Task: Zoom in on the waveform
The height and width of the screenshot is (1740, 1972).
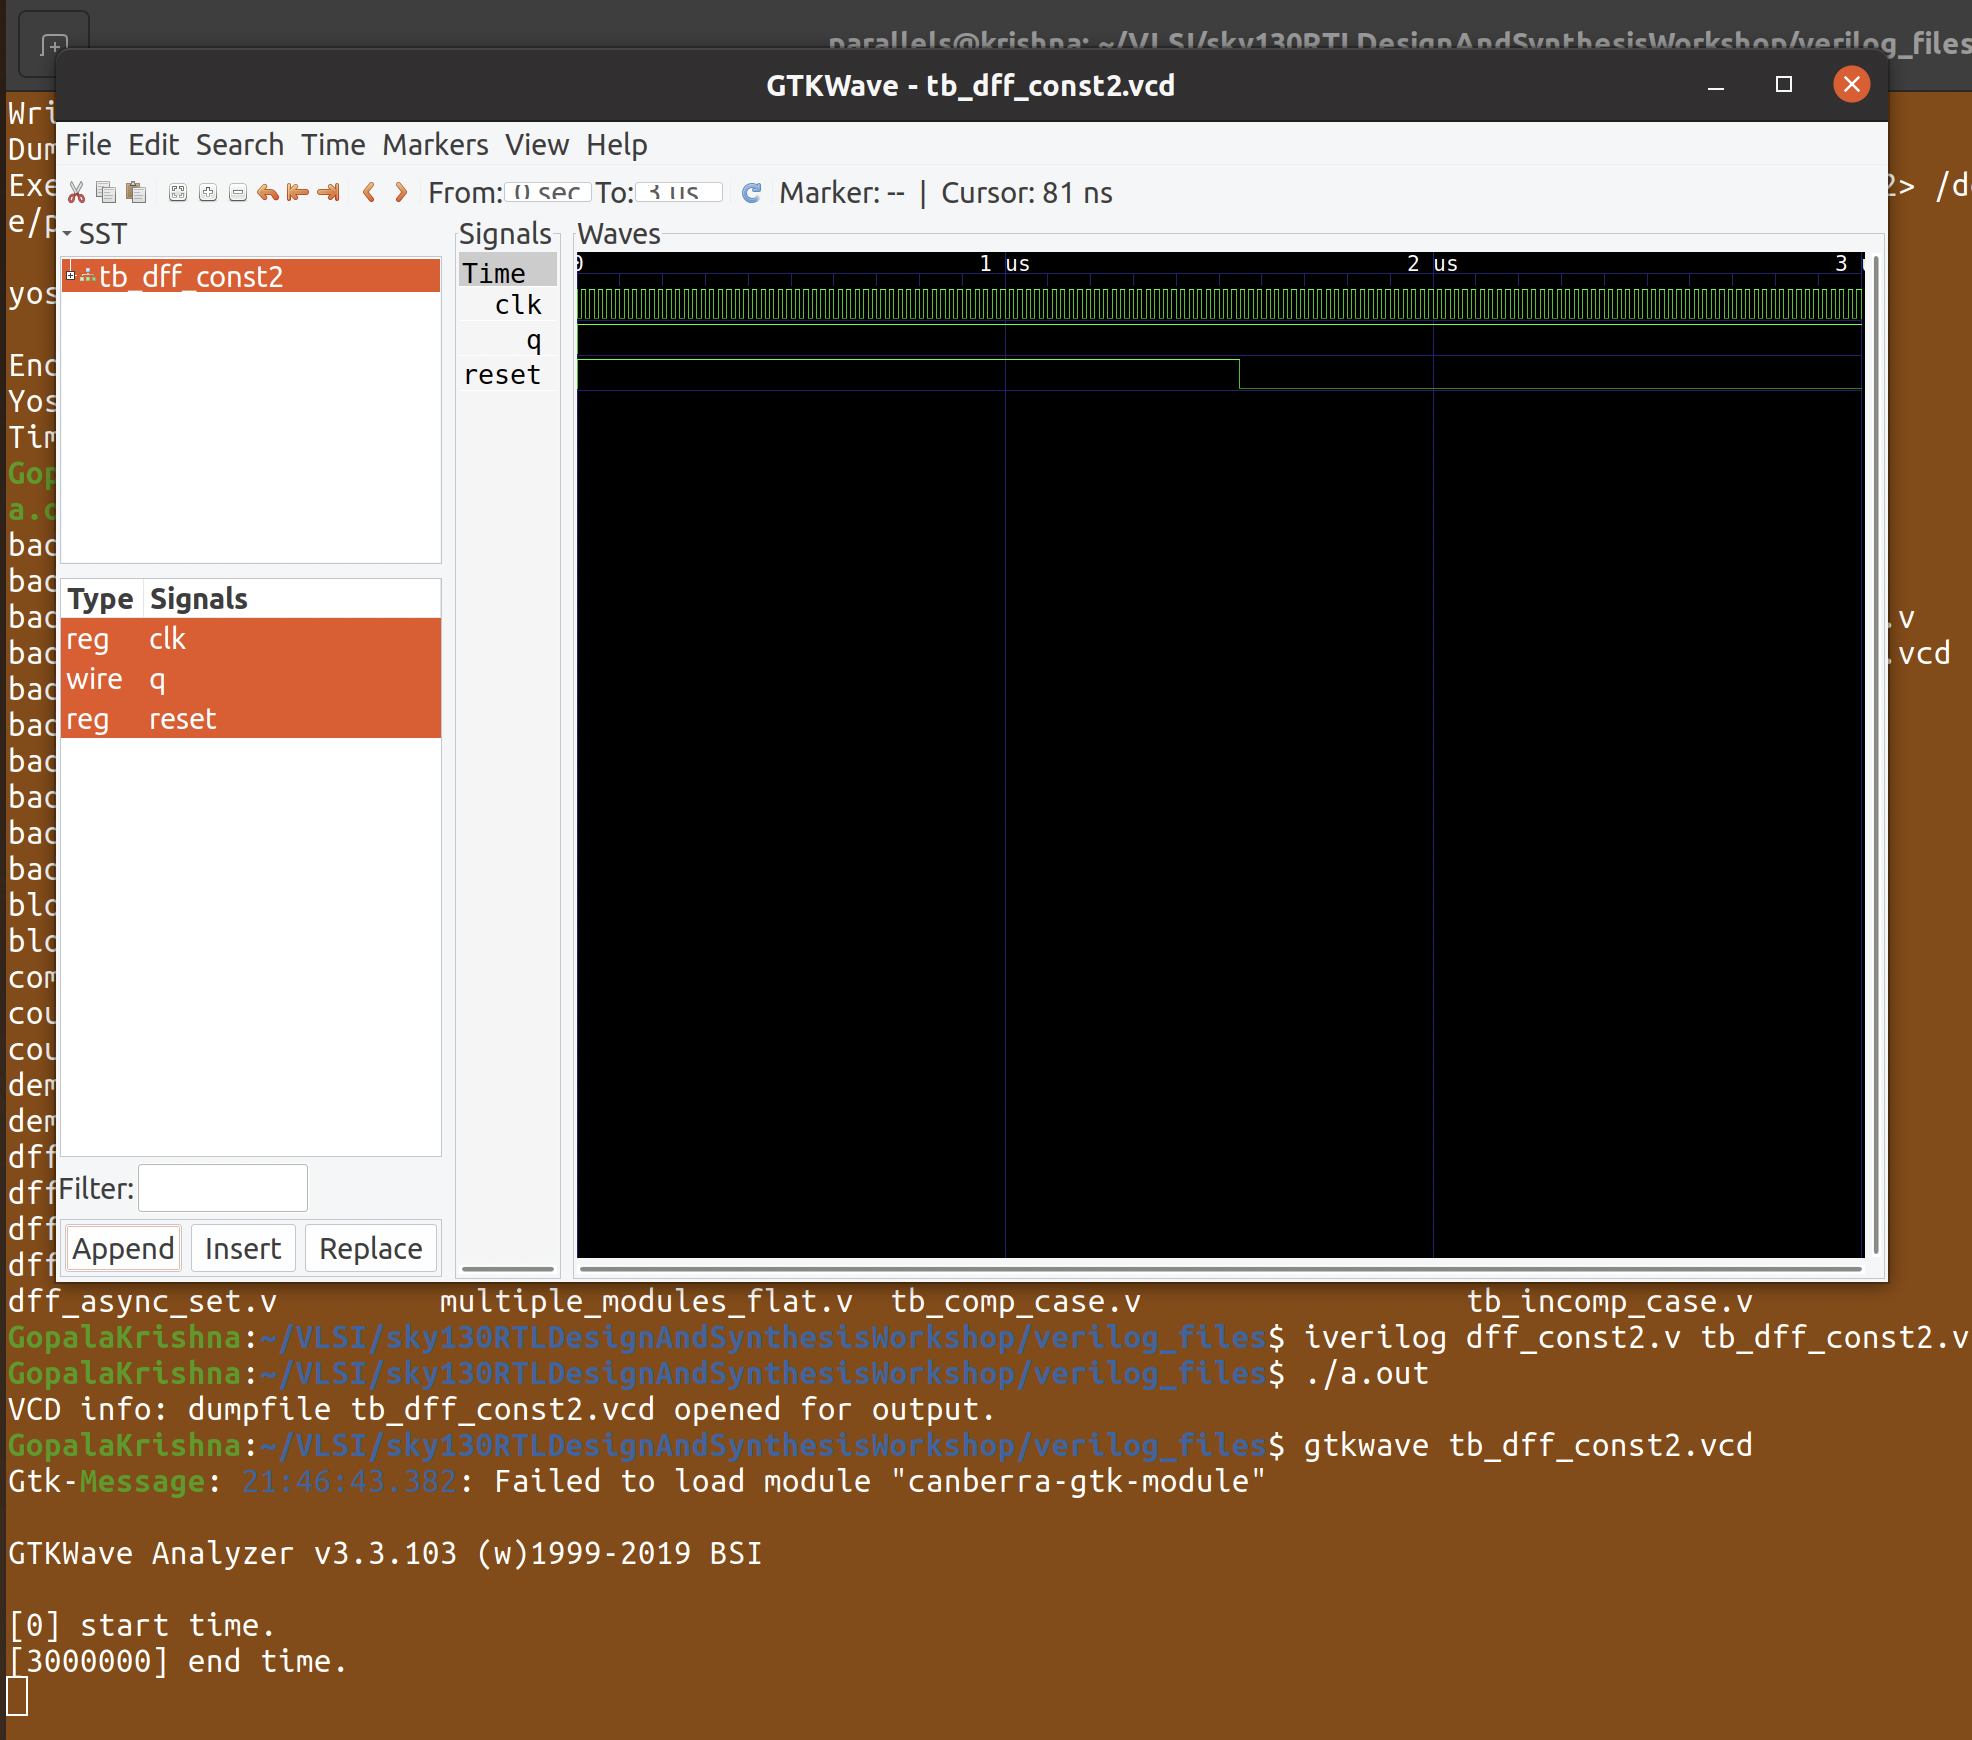Action: [208, 192]
